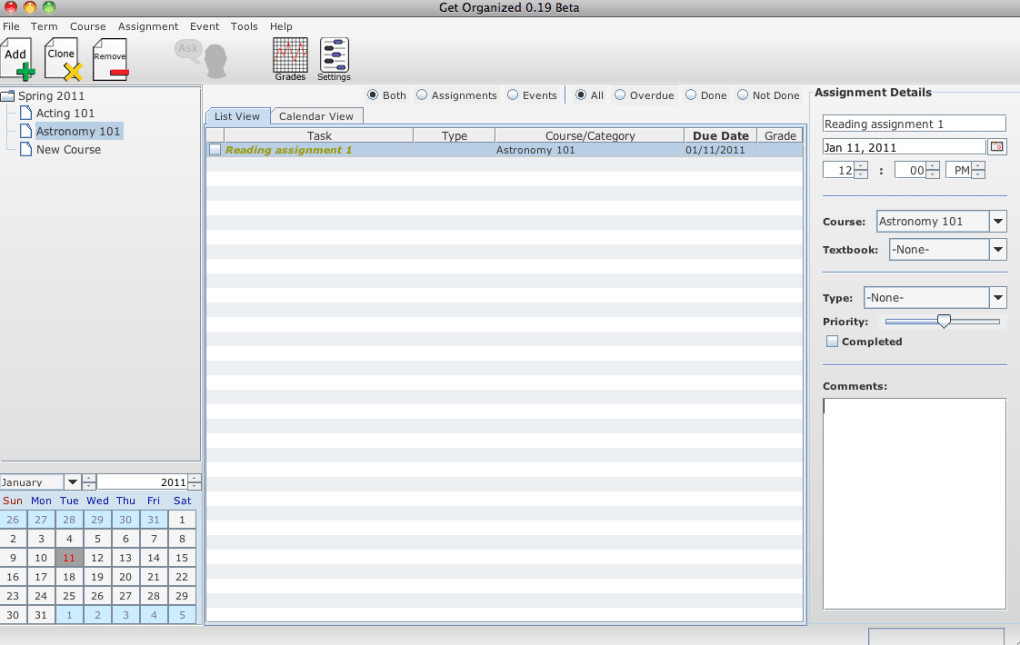1020x645 pixels.
Task: Open the Grades chart icon
Action: pos(290,59)
